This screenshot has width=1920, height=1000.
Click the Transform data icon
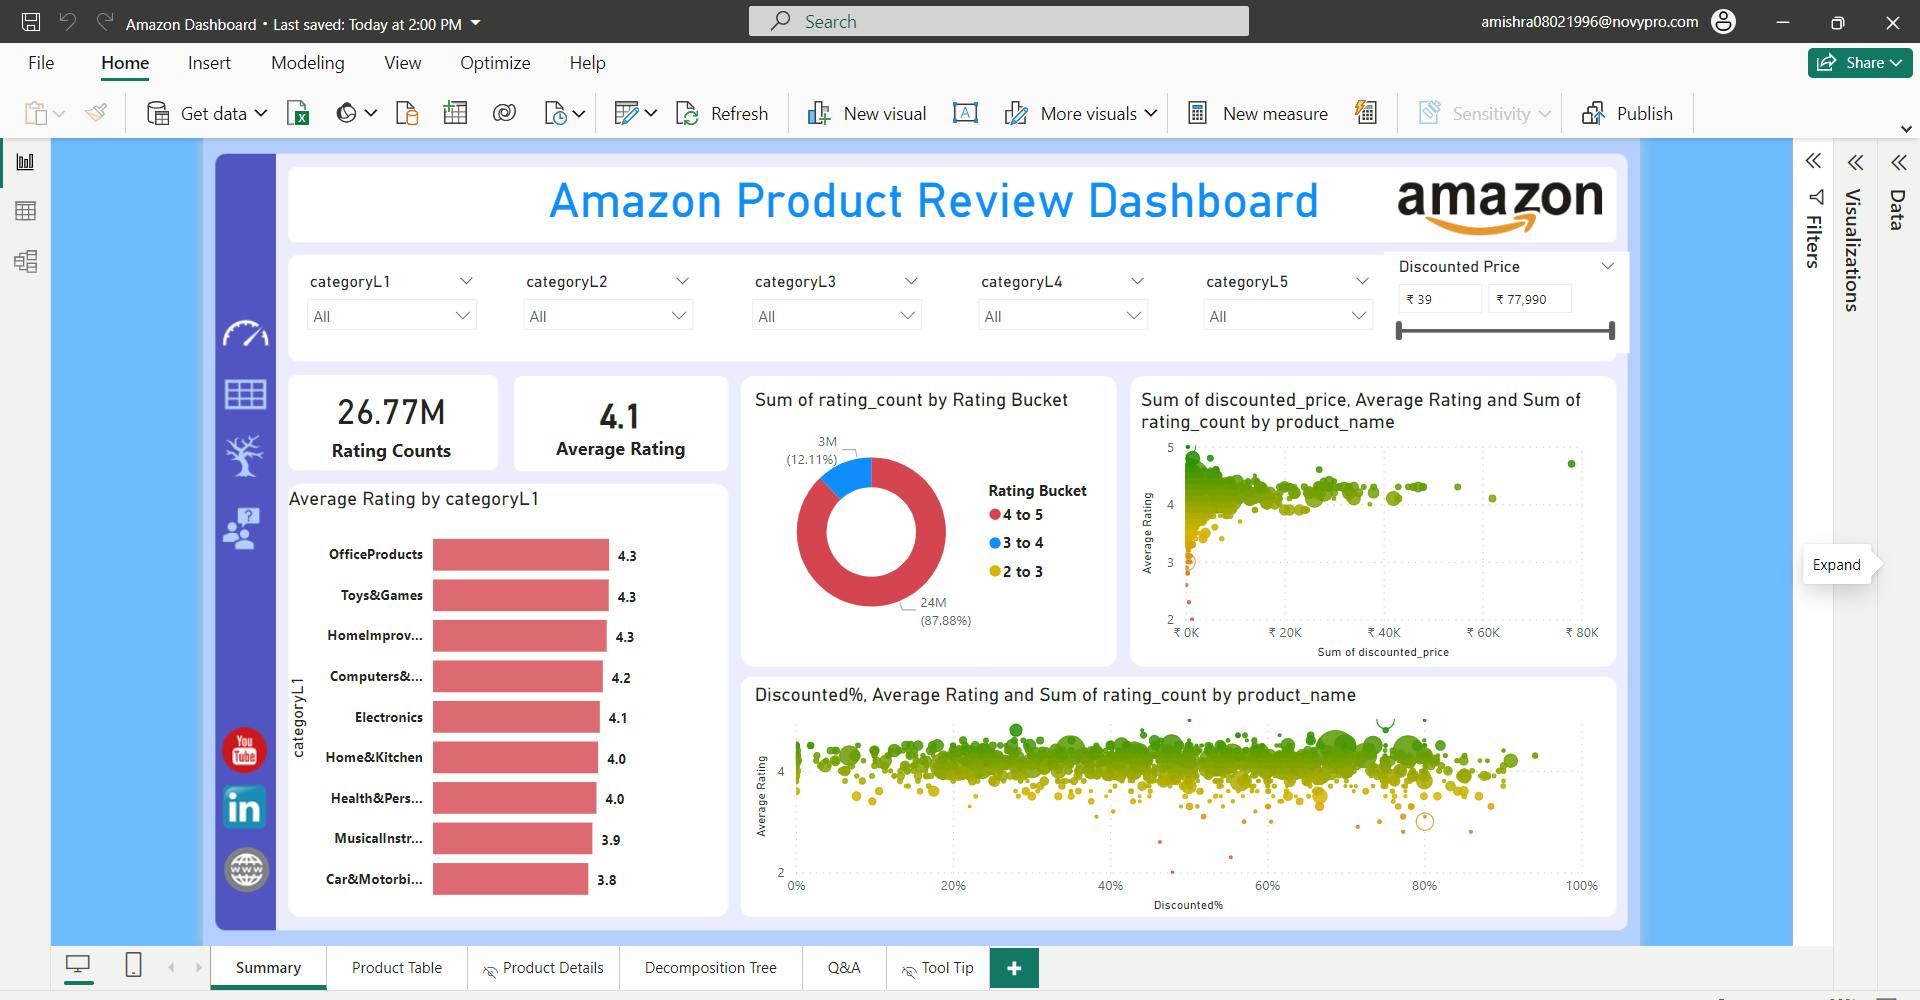[x=626, y=113]
